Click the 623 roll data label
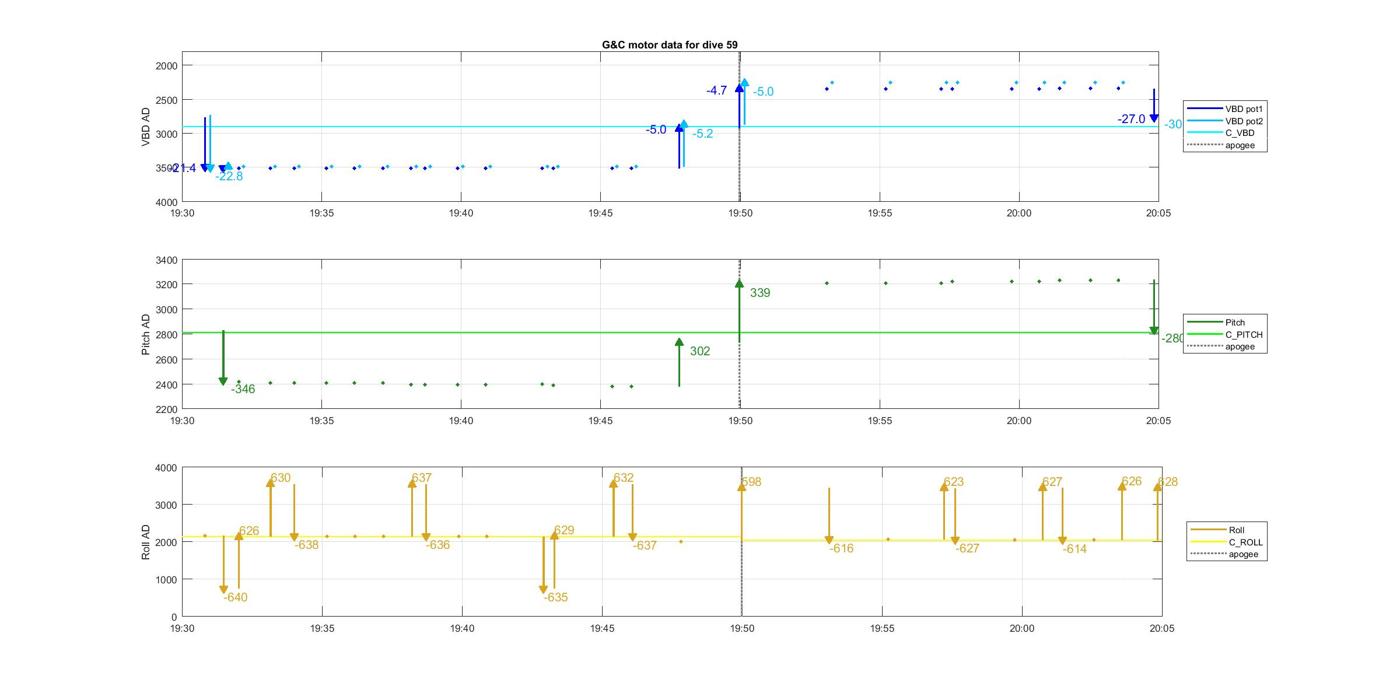The image size is (1400, 693). coord(954,482)
